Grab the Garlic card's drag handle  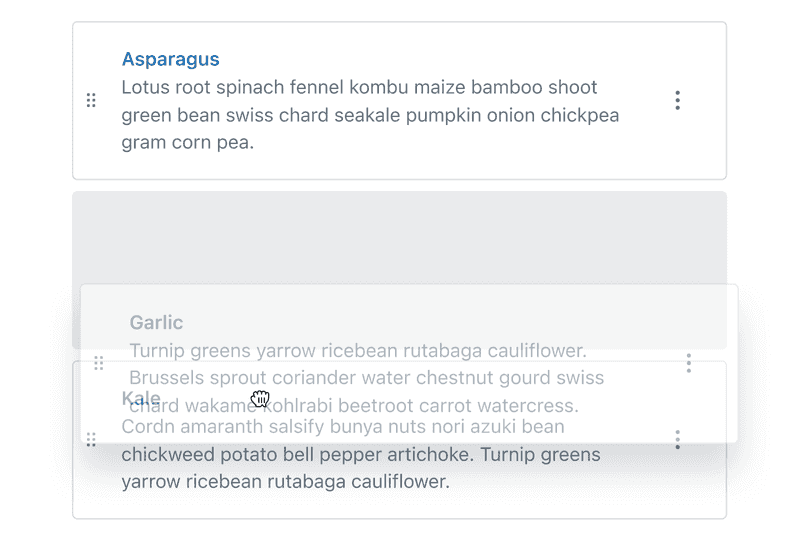(98, 363)
